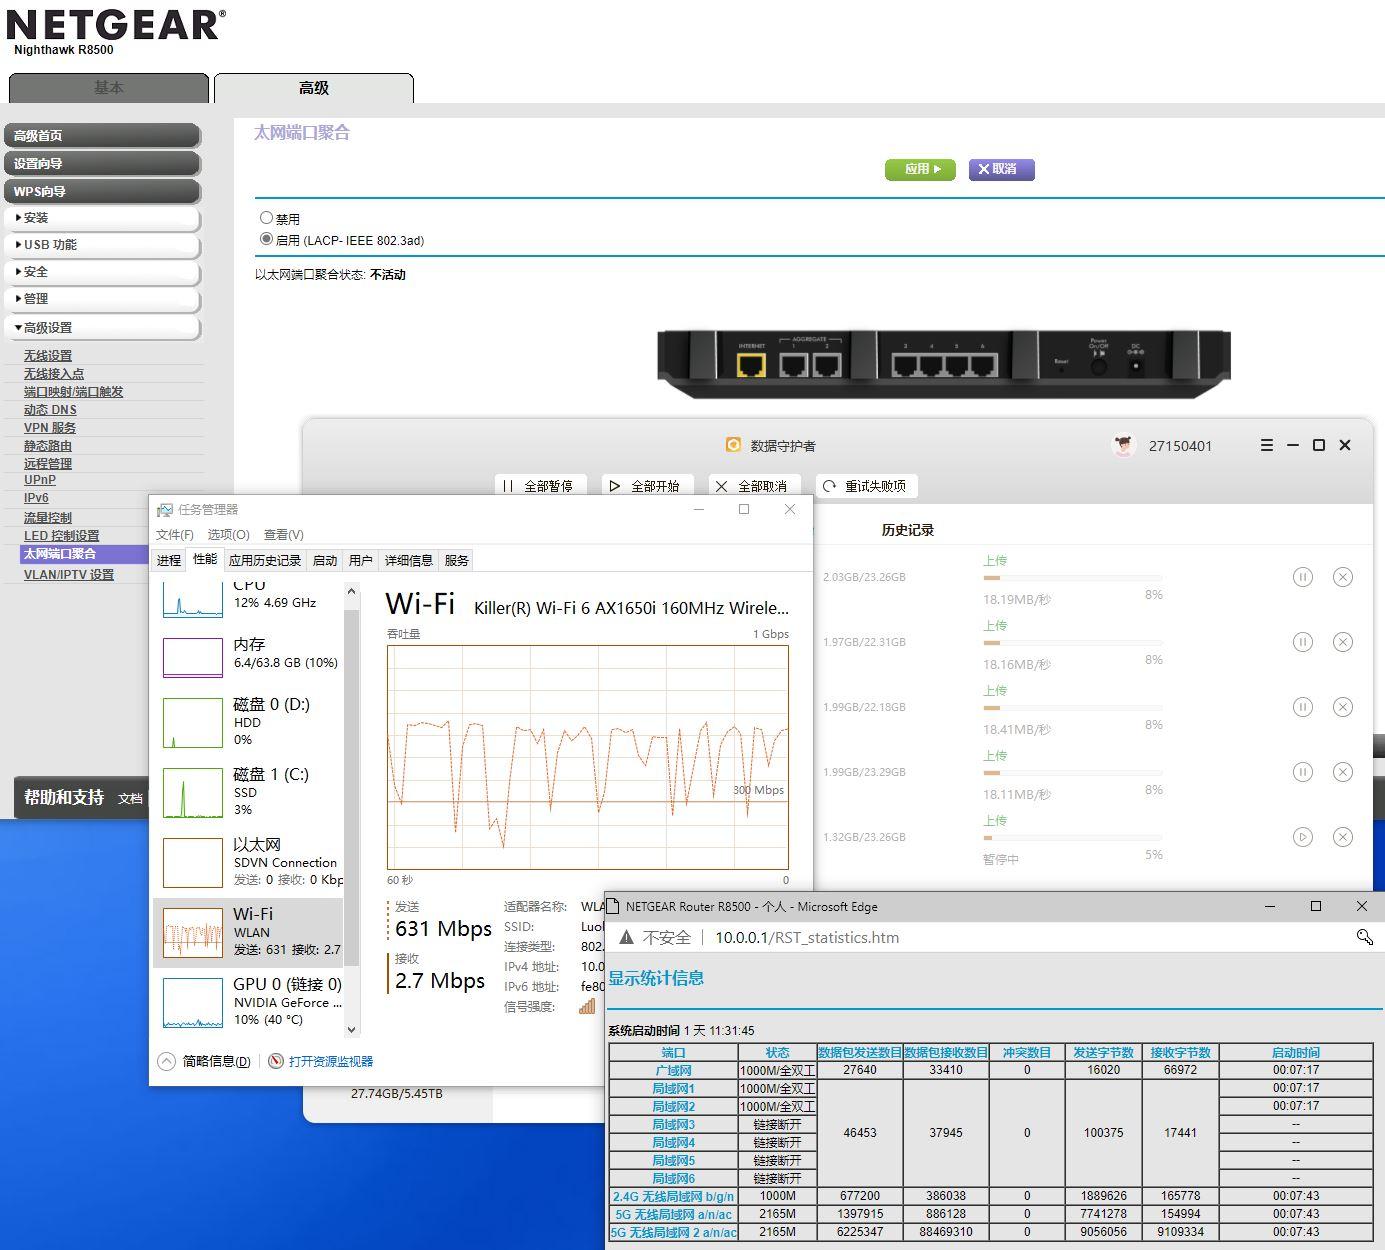Viewport: 1385px width, 1250px height.
Task: Cancel the 18.41MB/s upload task
Action: point(1343,707)
